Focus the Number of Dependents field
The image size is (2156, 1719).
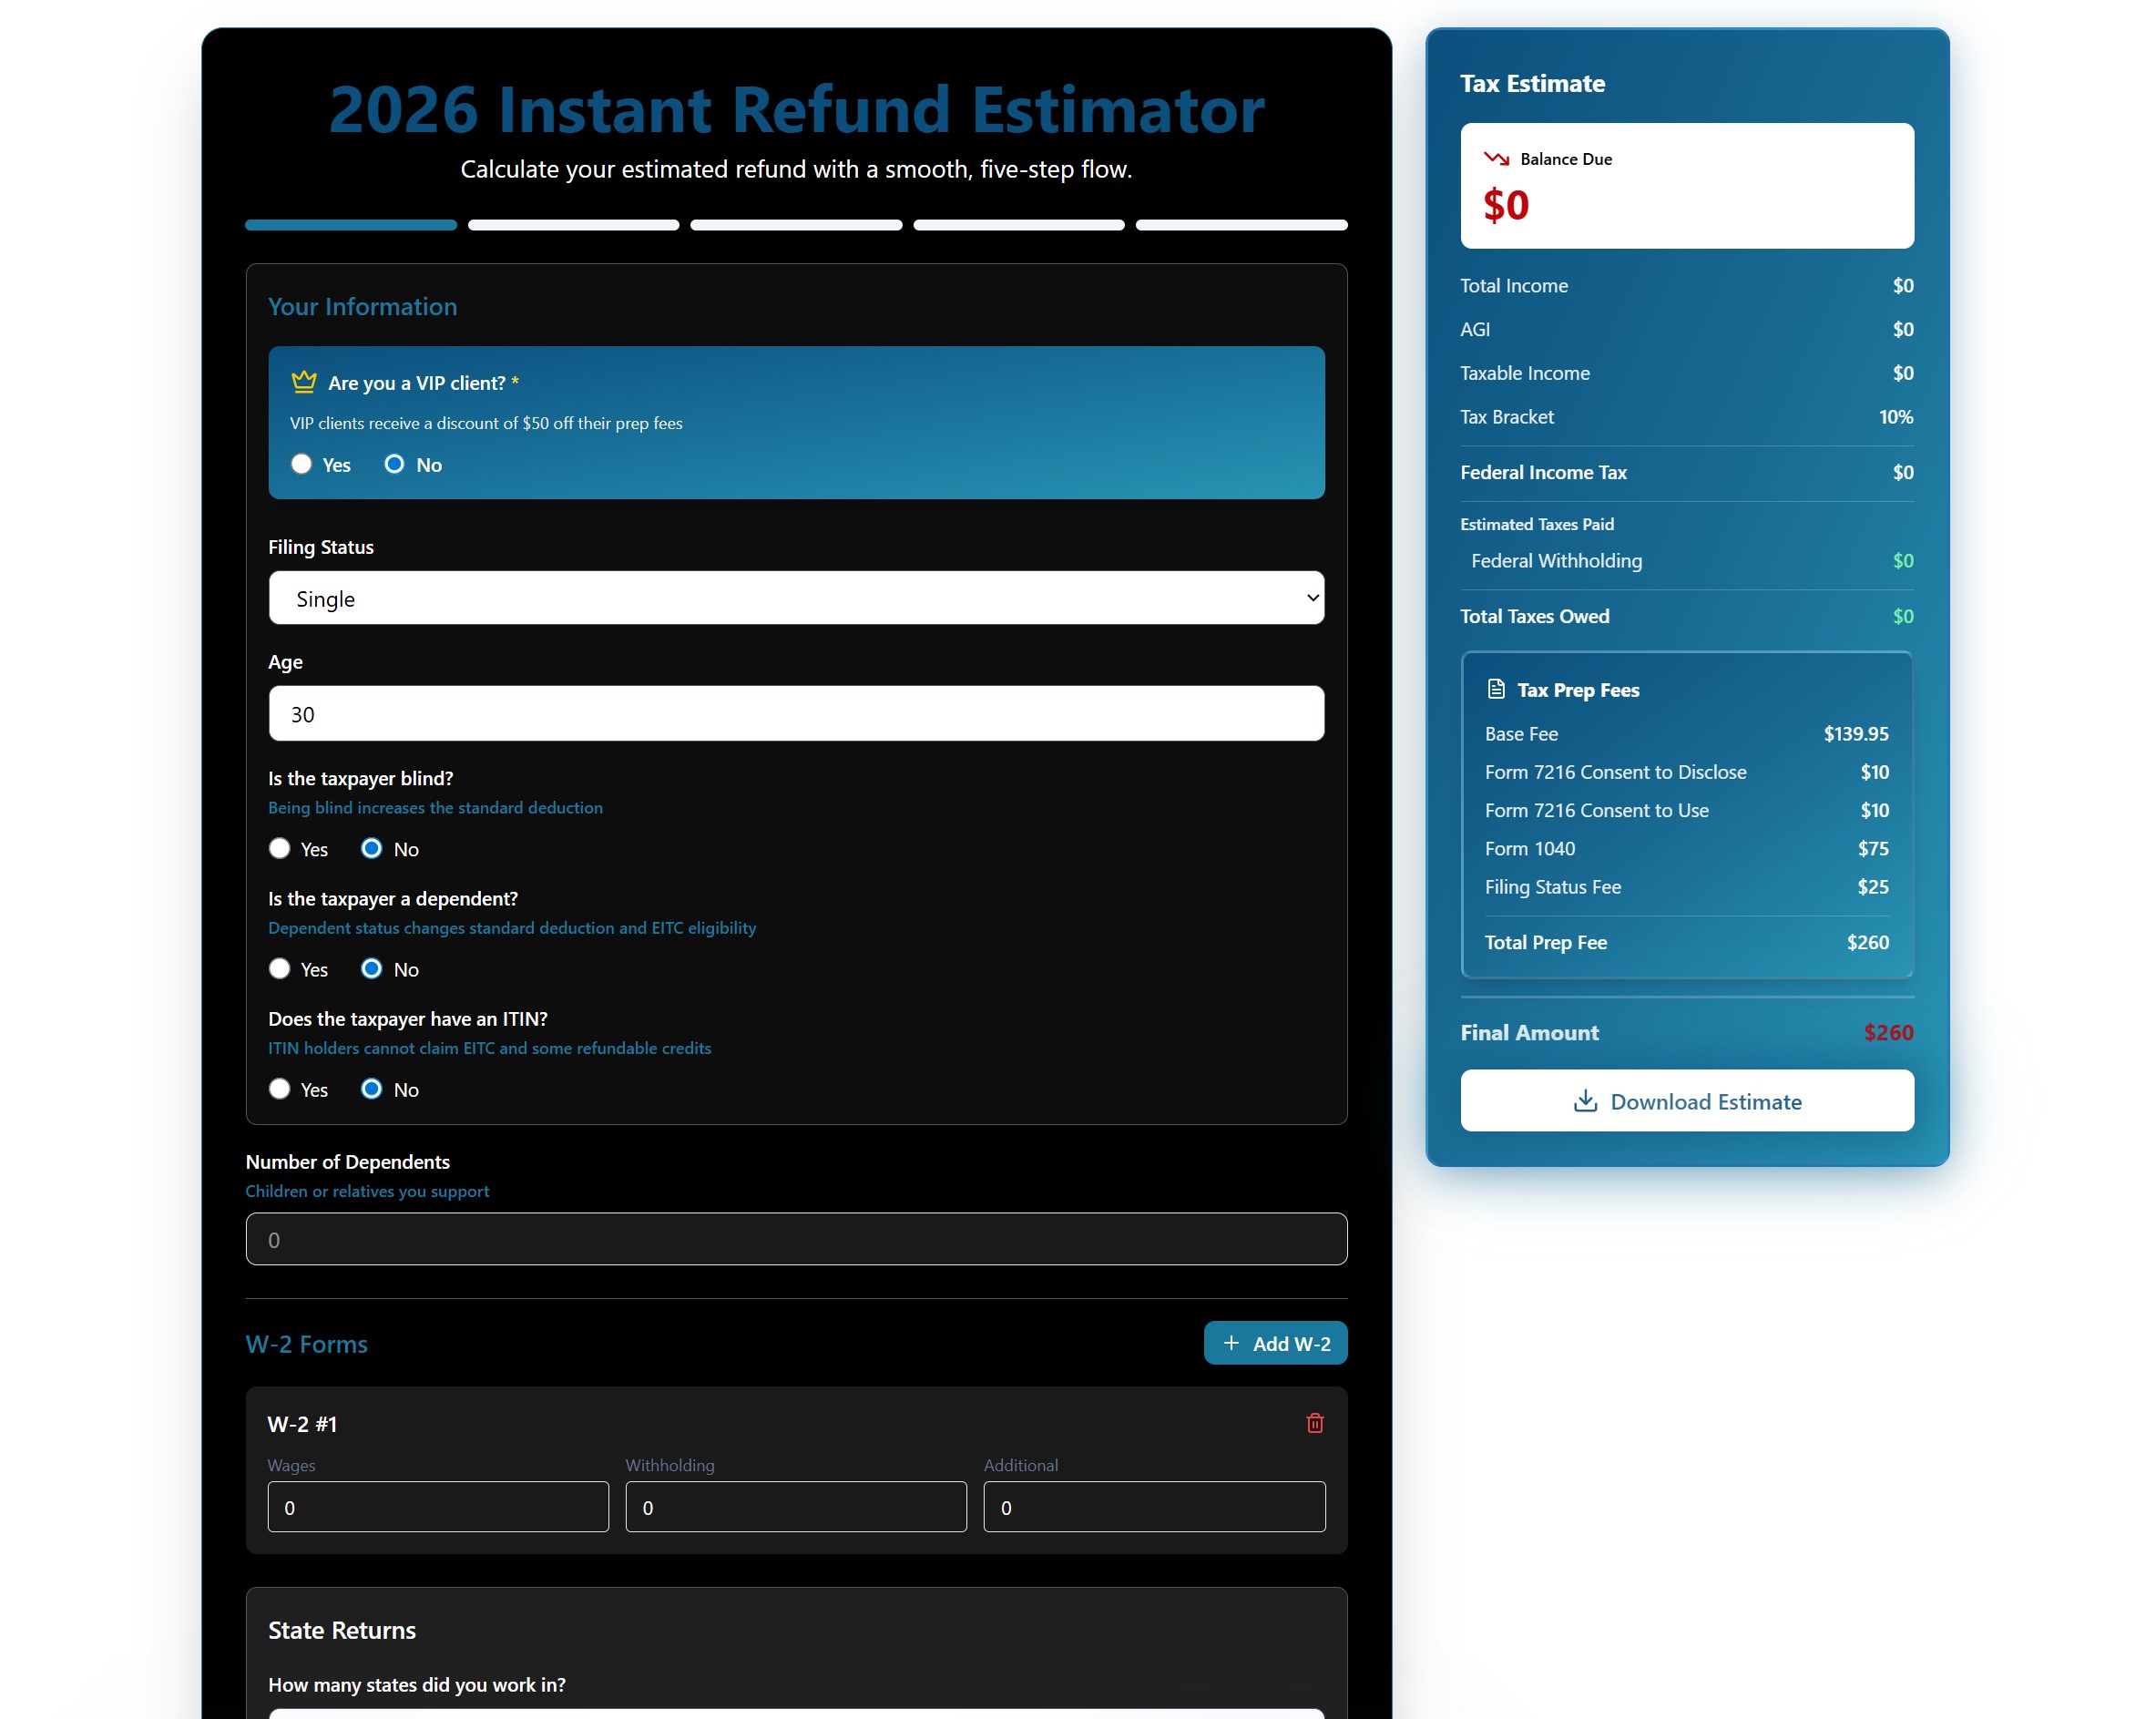796,1239
